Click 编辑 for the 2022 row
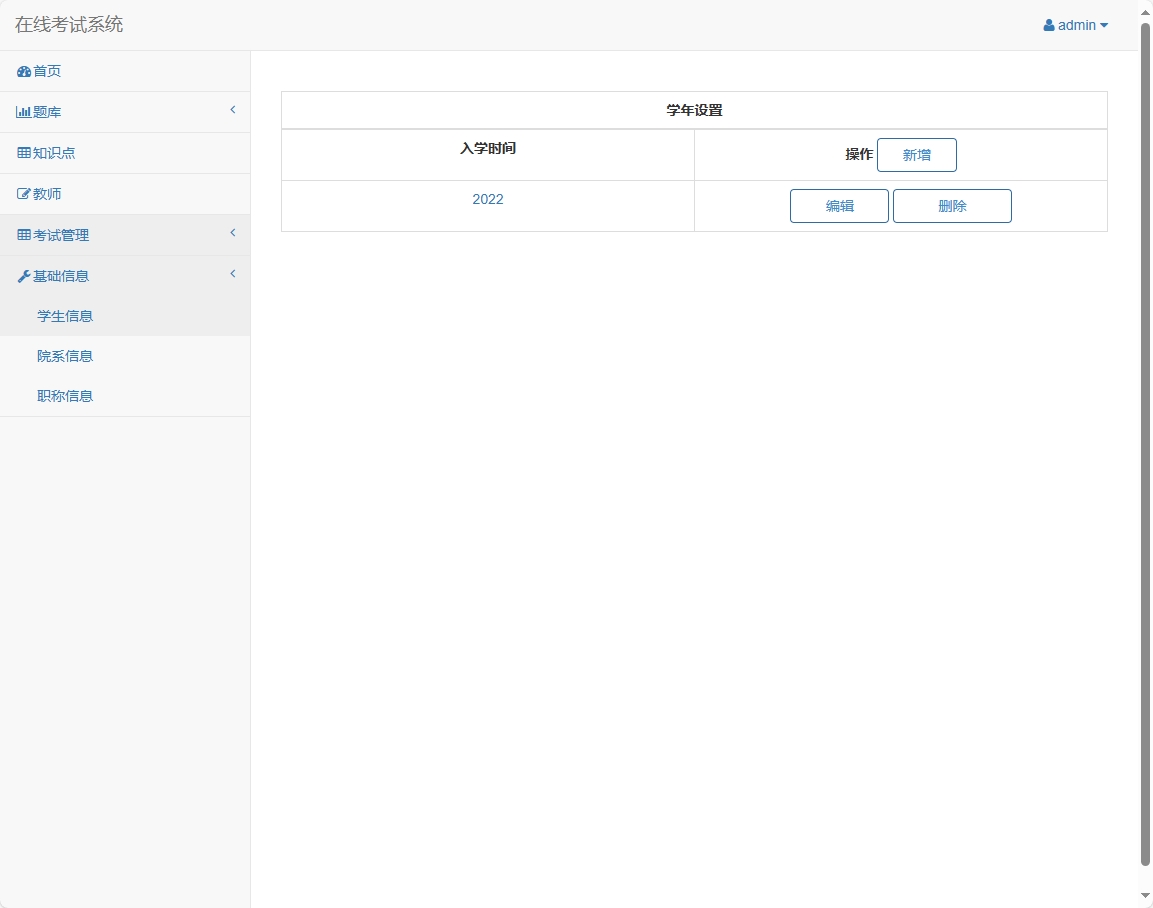 click(839, 206)
